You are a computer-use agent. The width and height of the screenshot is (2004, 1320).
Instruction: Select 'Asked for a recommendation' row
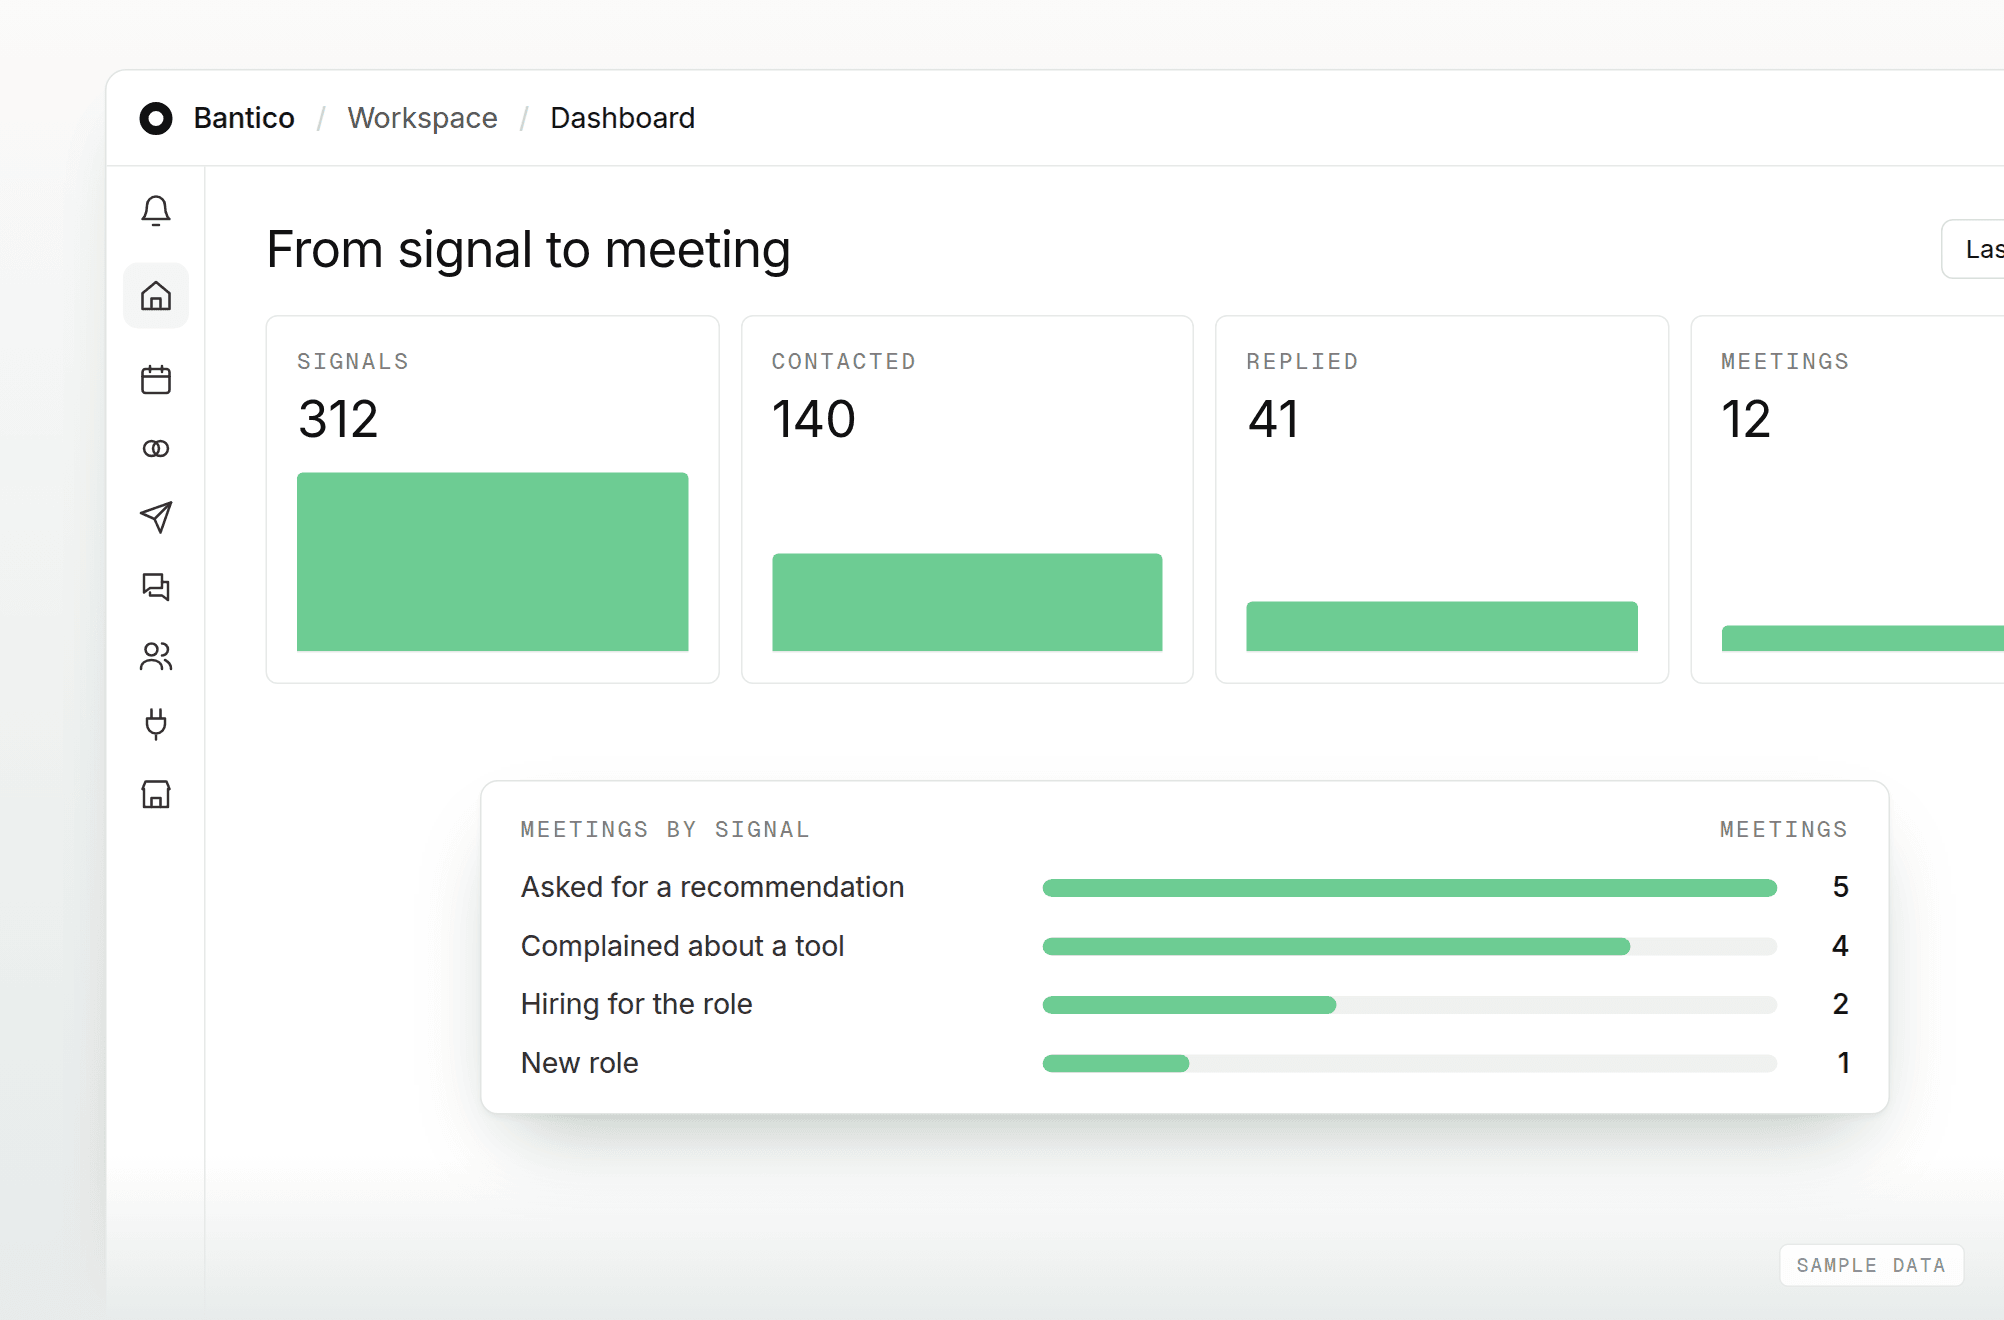coord(1184,888)
